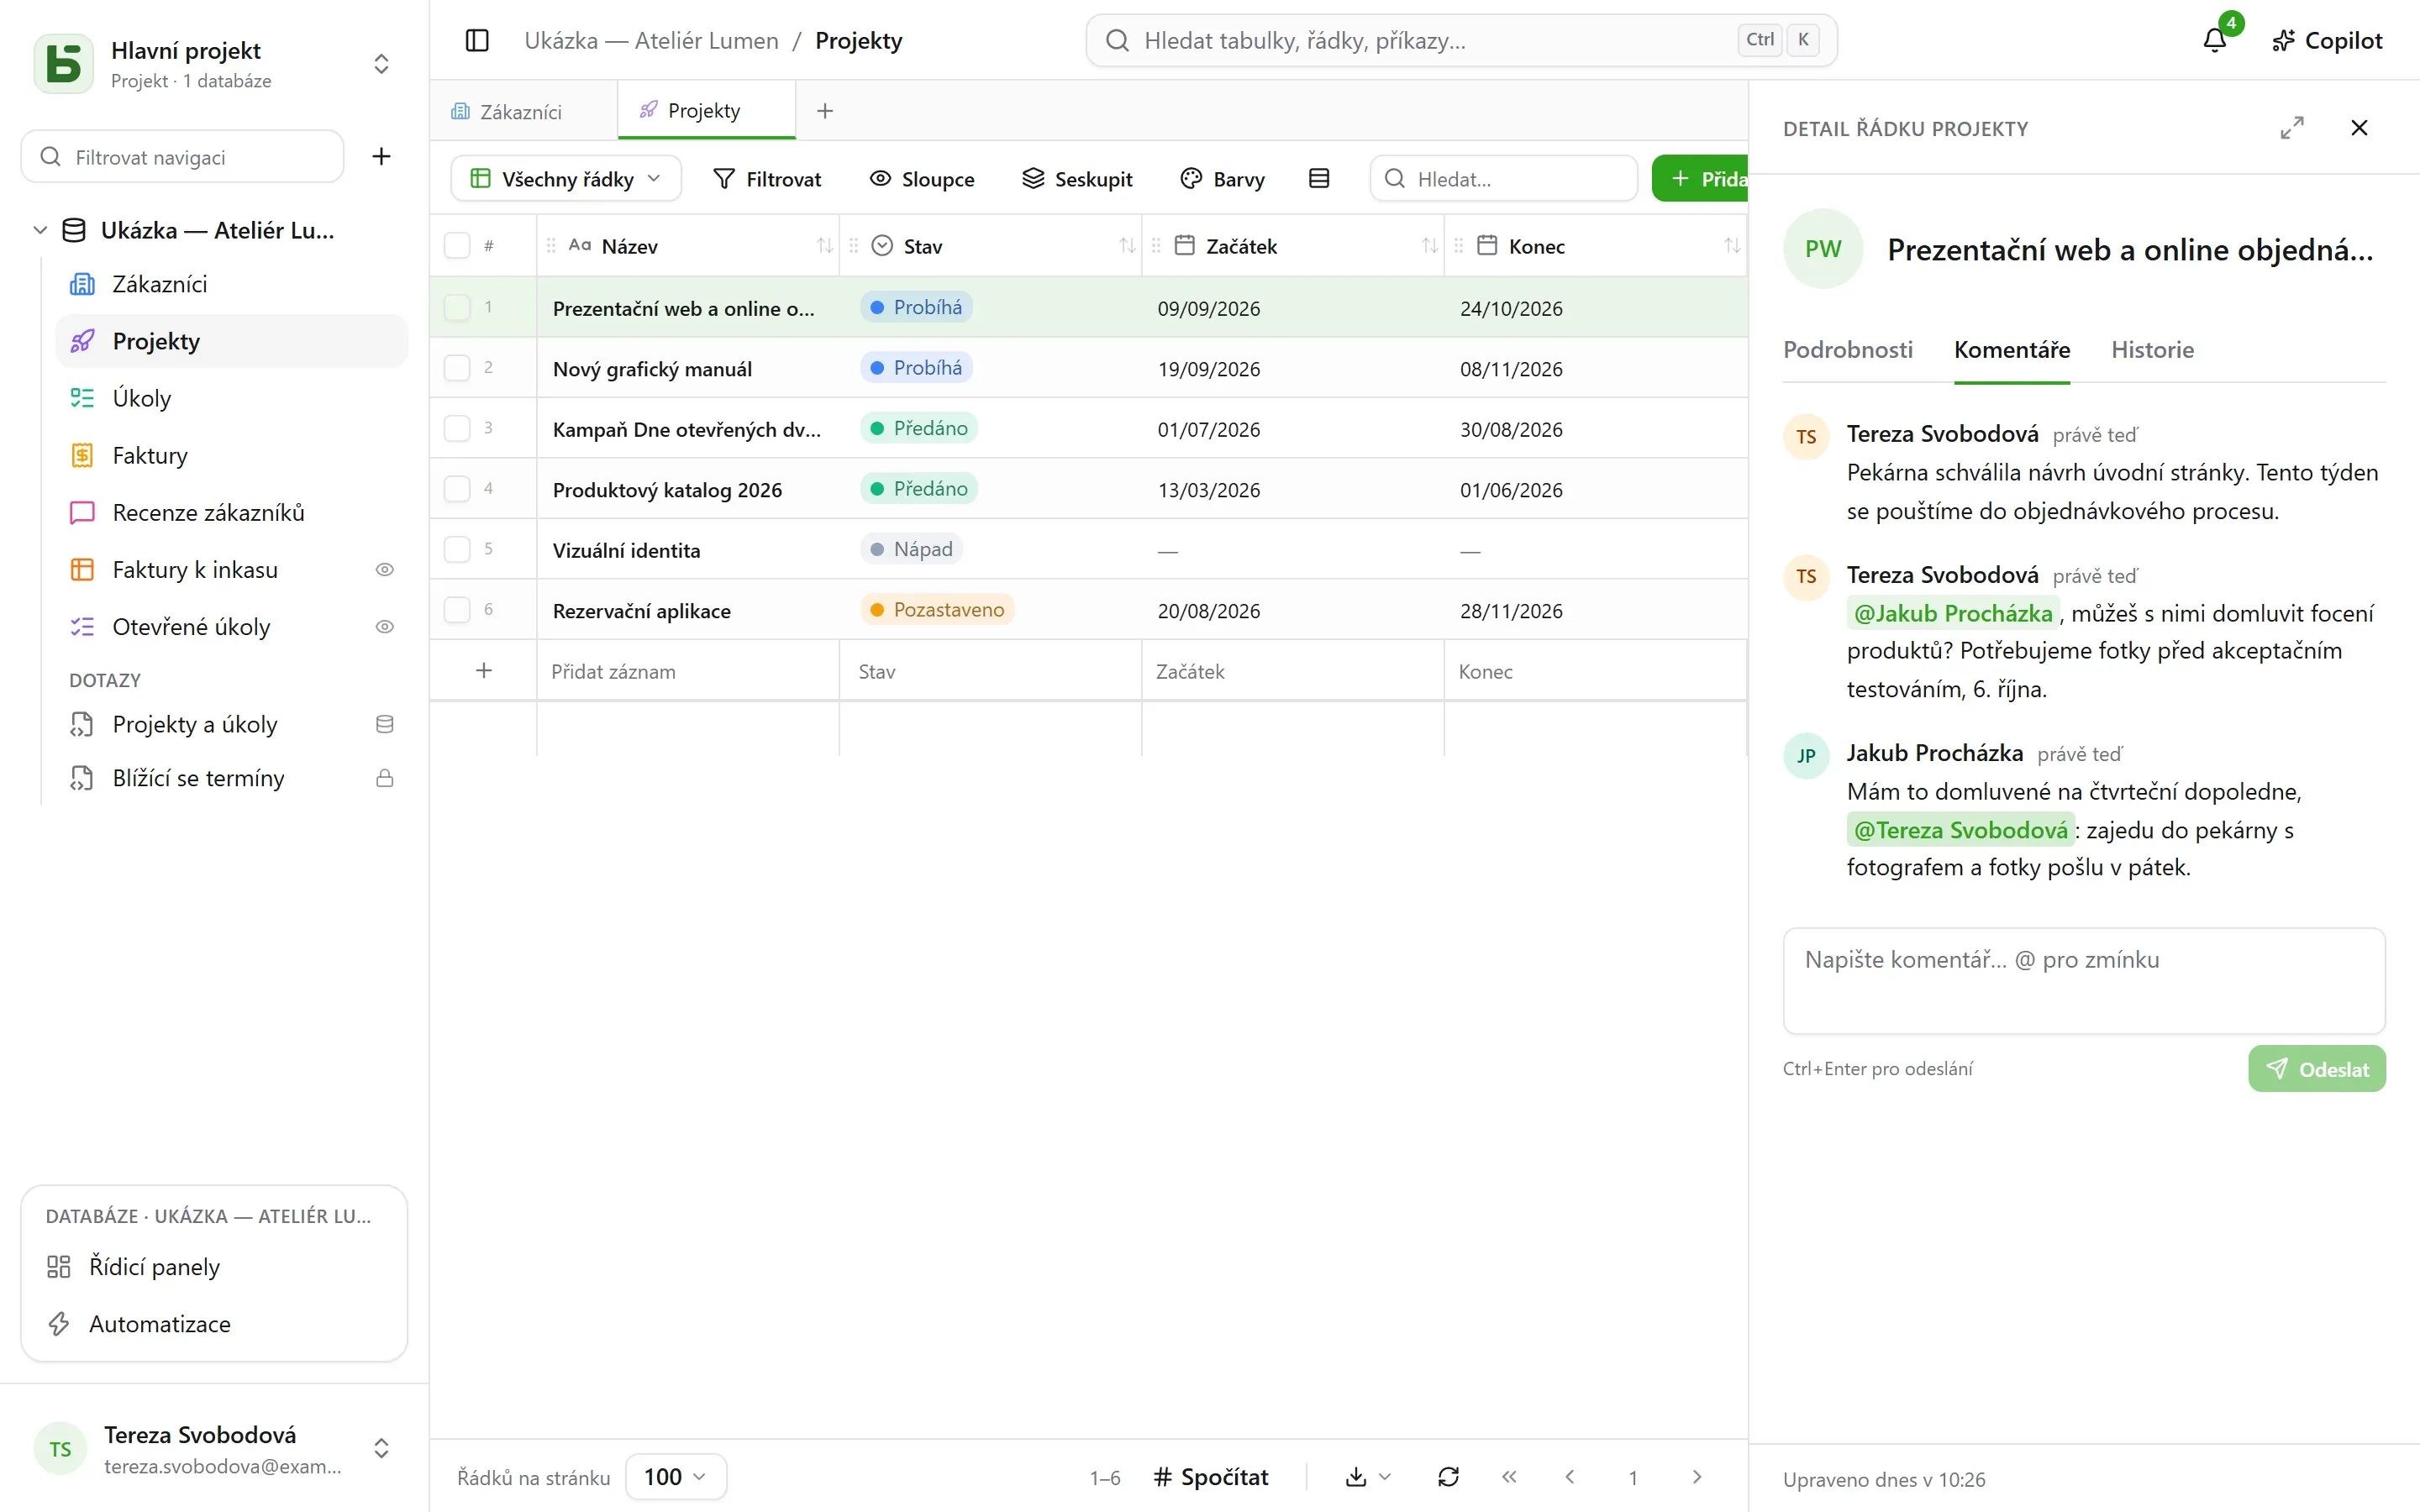
Task: Open rows per page 100 dropdown
Action: (x=675, y=1477)
